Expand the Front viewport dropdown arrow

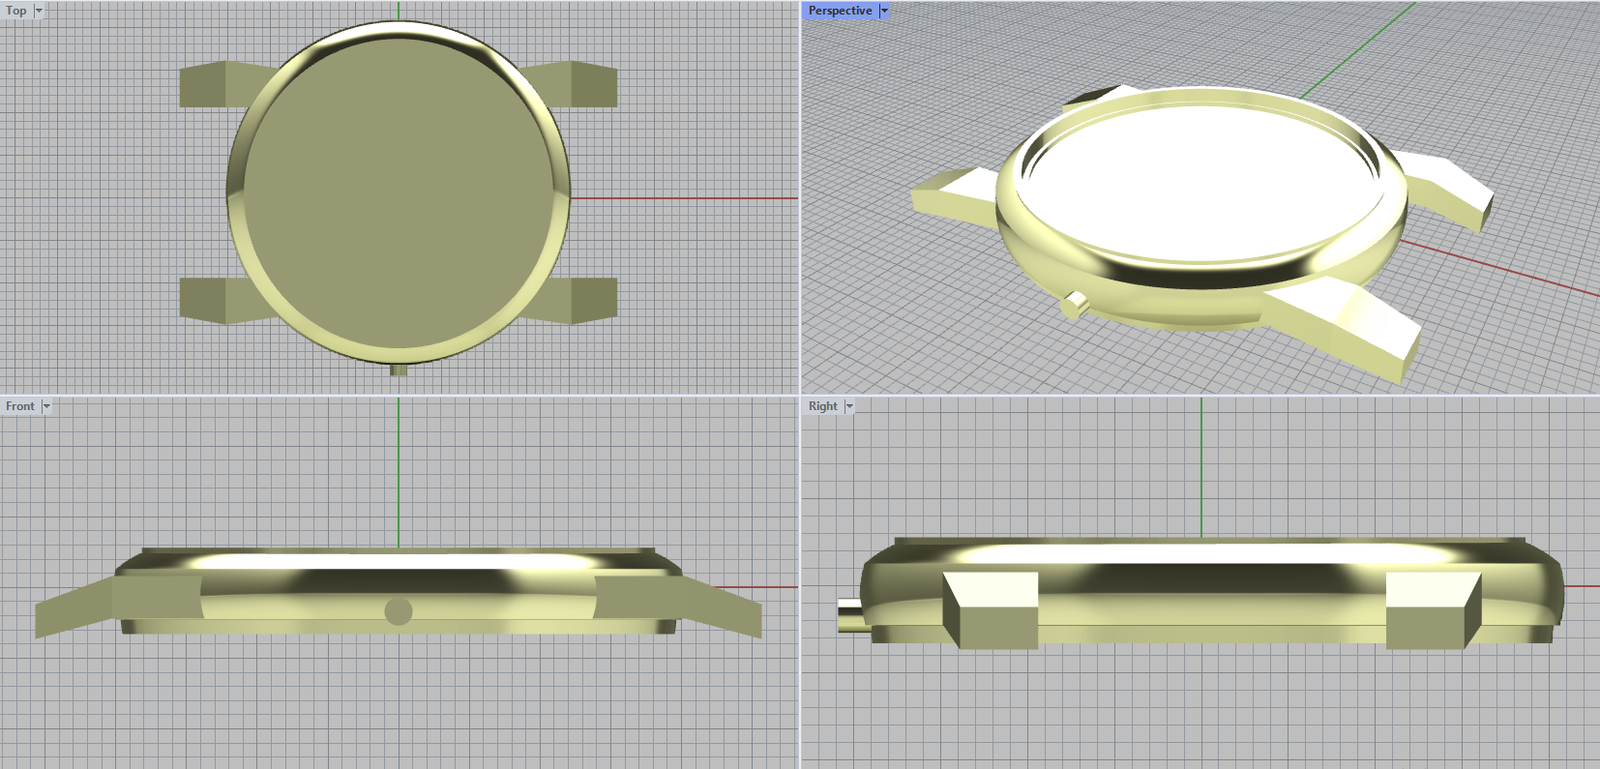pyautogui.click(x=46, y=406)
